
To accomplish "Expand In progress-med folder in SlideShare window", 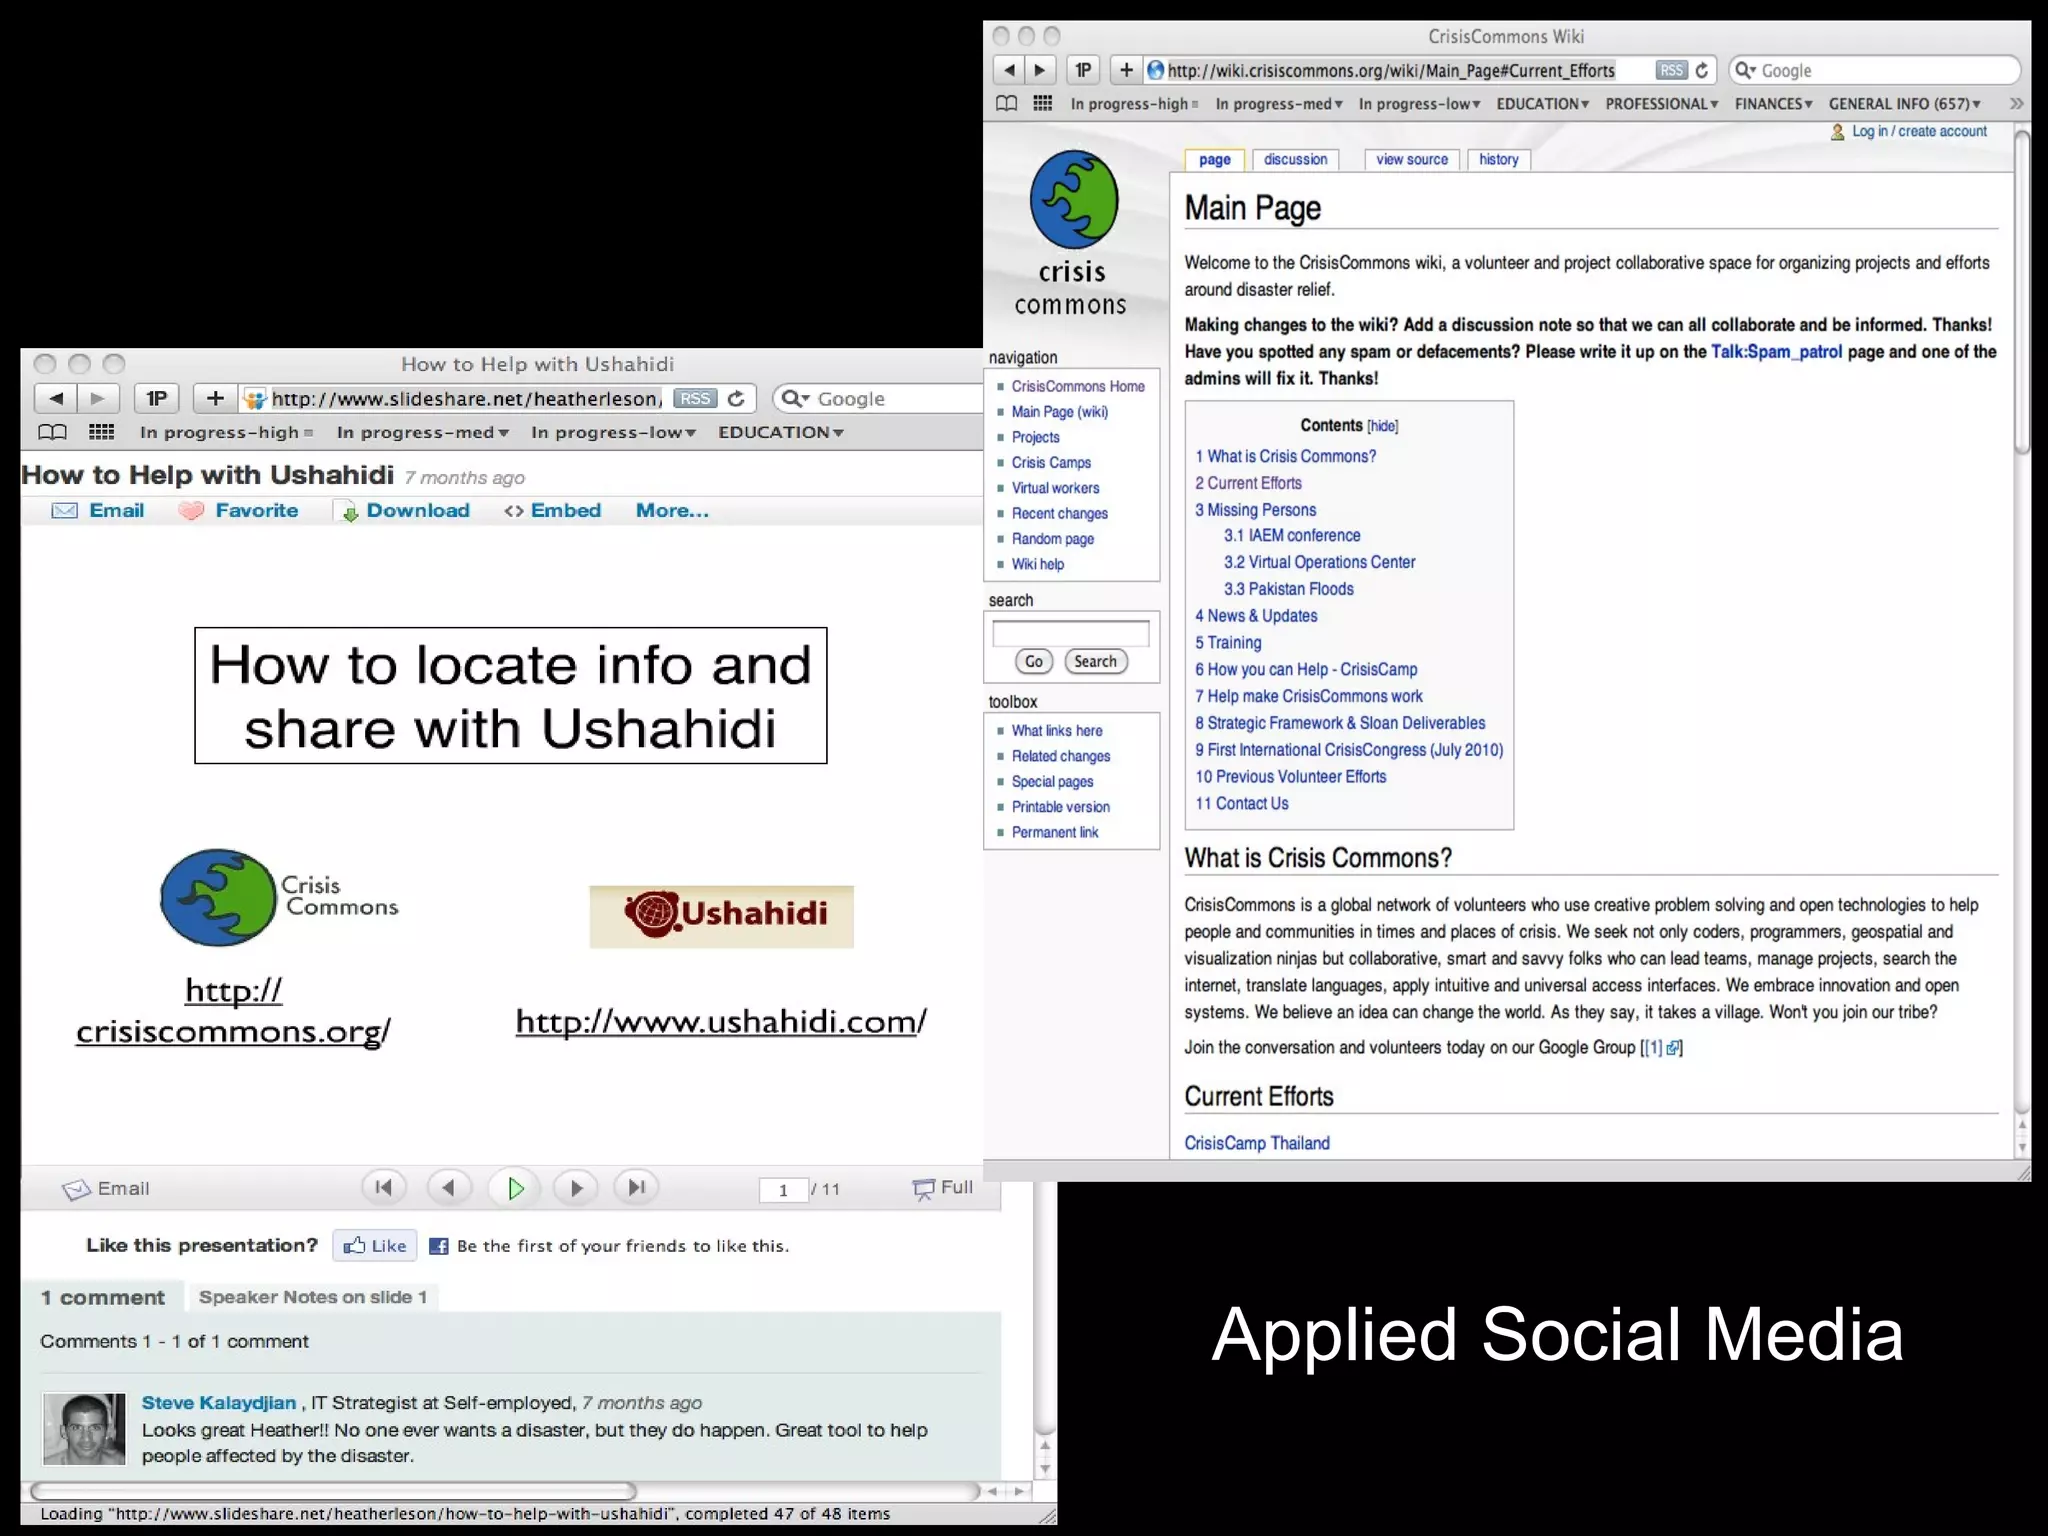I will point(423,432).
